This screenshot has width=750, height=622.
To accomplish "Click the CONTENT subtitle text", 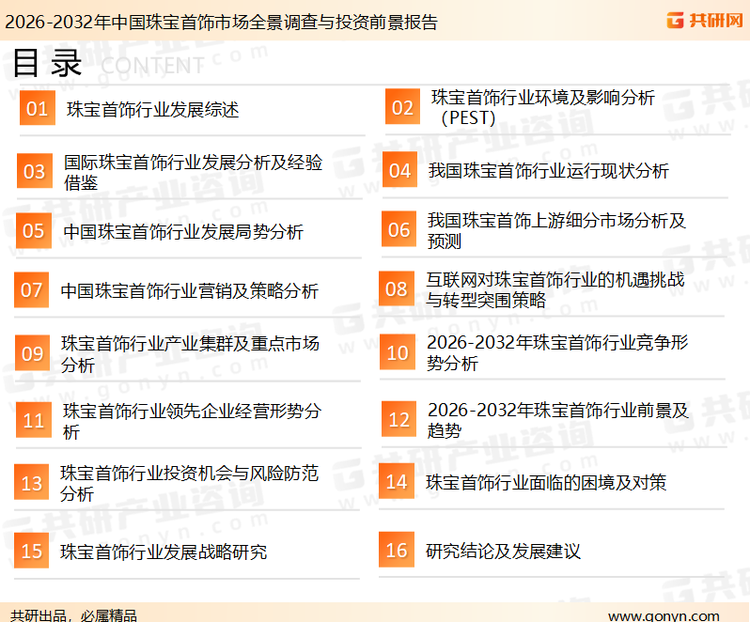I will click(x=153, y=66).
